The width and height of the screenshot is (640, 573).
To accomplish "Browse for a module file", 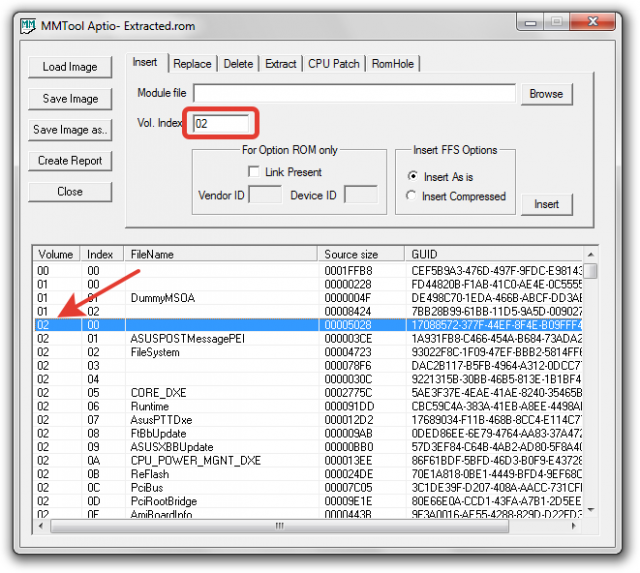I will [x=547, y=94].
